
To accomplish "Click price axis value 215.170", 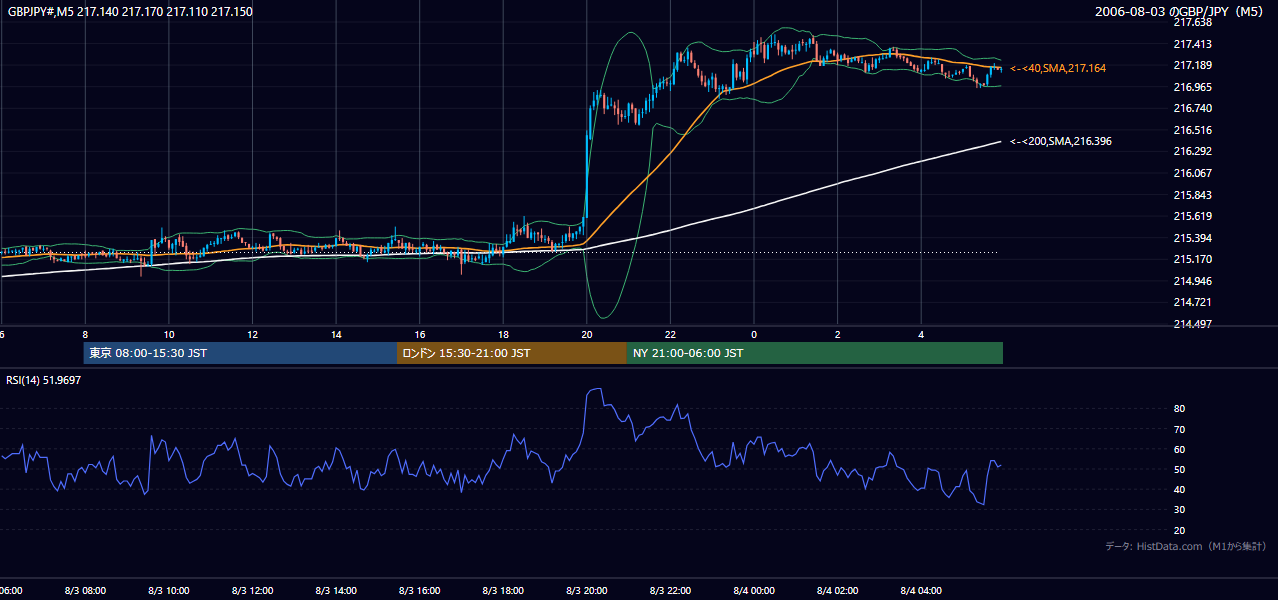I will point(1192,259).
